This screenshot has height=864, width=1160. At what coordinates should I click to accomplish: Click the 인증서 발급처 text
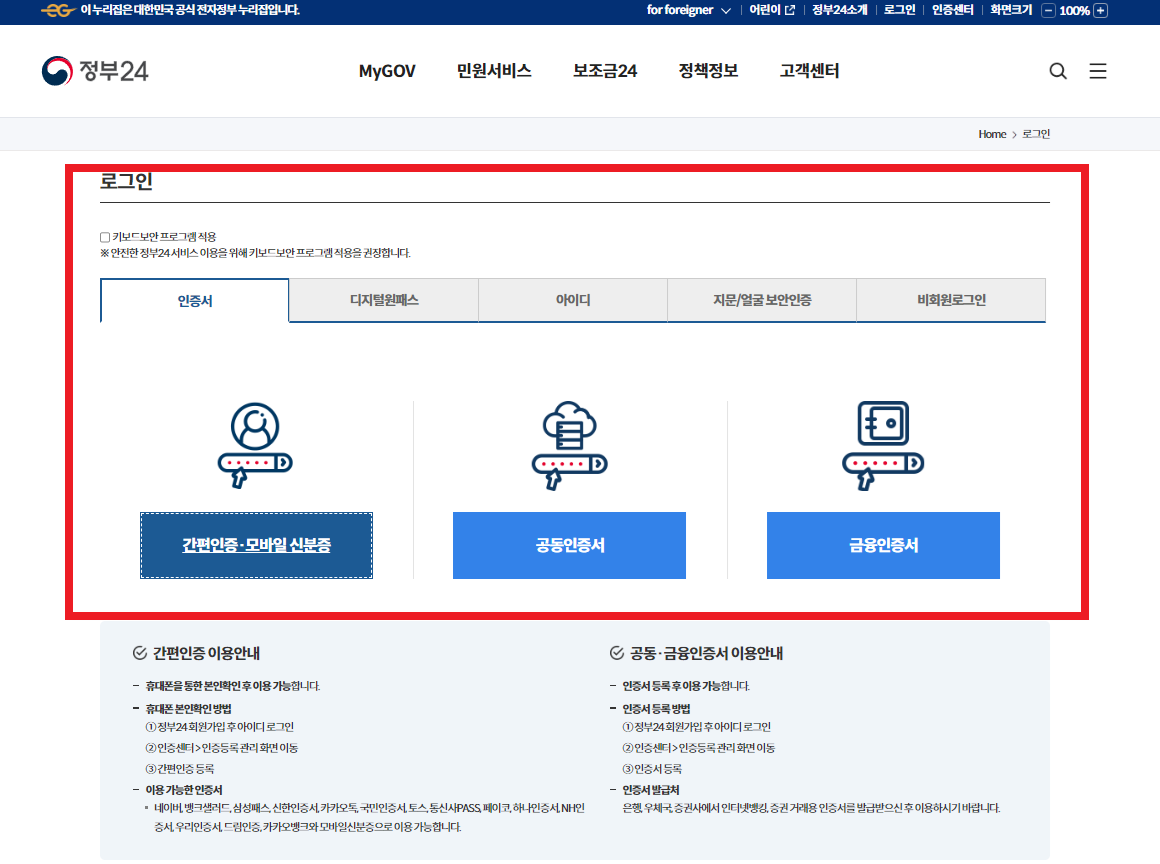click(x=650, y=790)
